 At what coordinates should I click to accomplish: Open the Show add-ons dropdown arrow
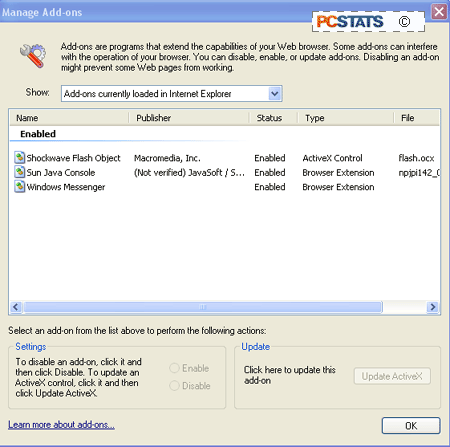coord(275,94)
